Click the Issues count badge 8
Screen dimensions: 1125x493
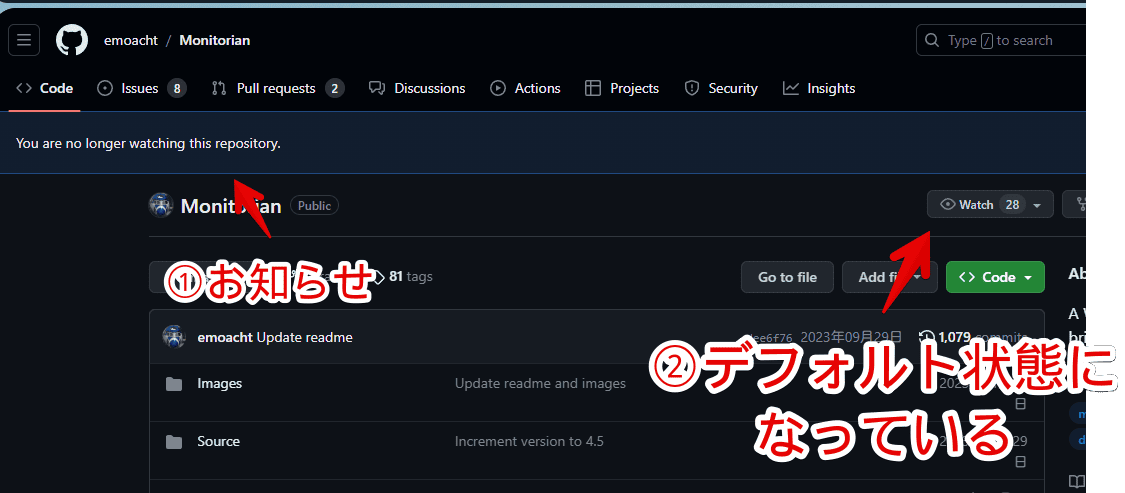pyautogui.click(x=176, y=88)
